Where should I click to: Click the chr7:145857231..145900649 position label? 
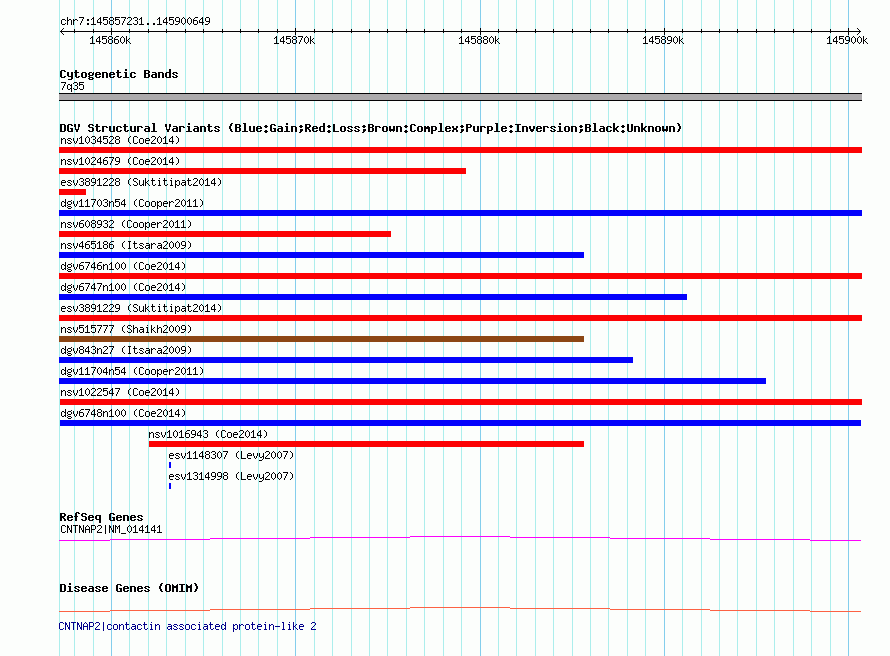[135, 21]
